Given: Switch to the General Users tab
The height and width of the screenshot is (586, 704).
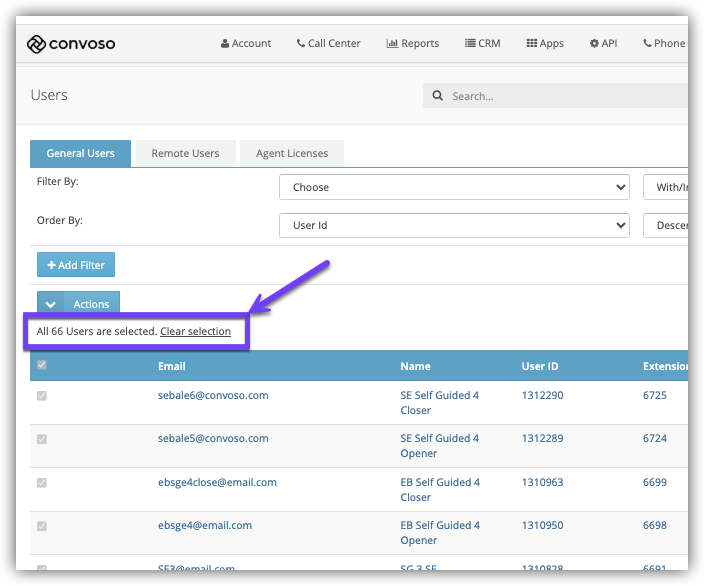Looking at the screenshot, I should tap(80, 153).
